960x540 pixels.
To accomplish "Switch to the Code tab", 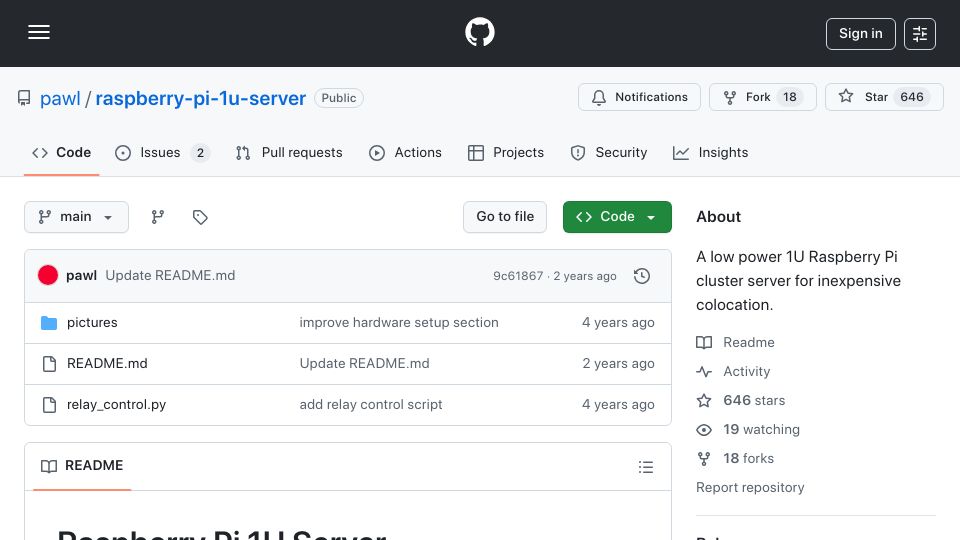I will click(x=61, y=152).
